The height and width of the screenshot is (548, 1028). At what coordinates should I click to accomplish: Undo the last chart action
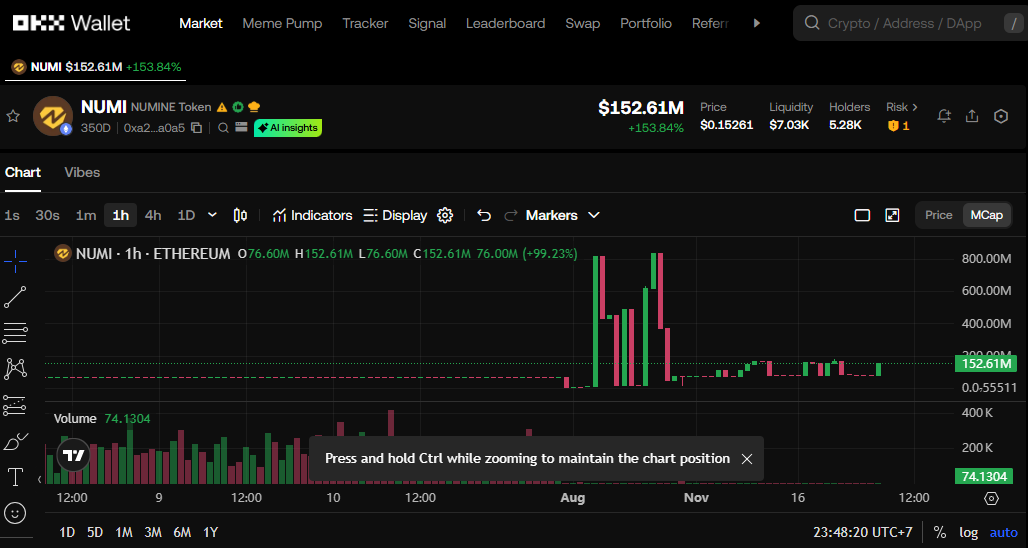point(484,216)
